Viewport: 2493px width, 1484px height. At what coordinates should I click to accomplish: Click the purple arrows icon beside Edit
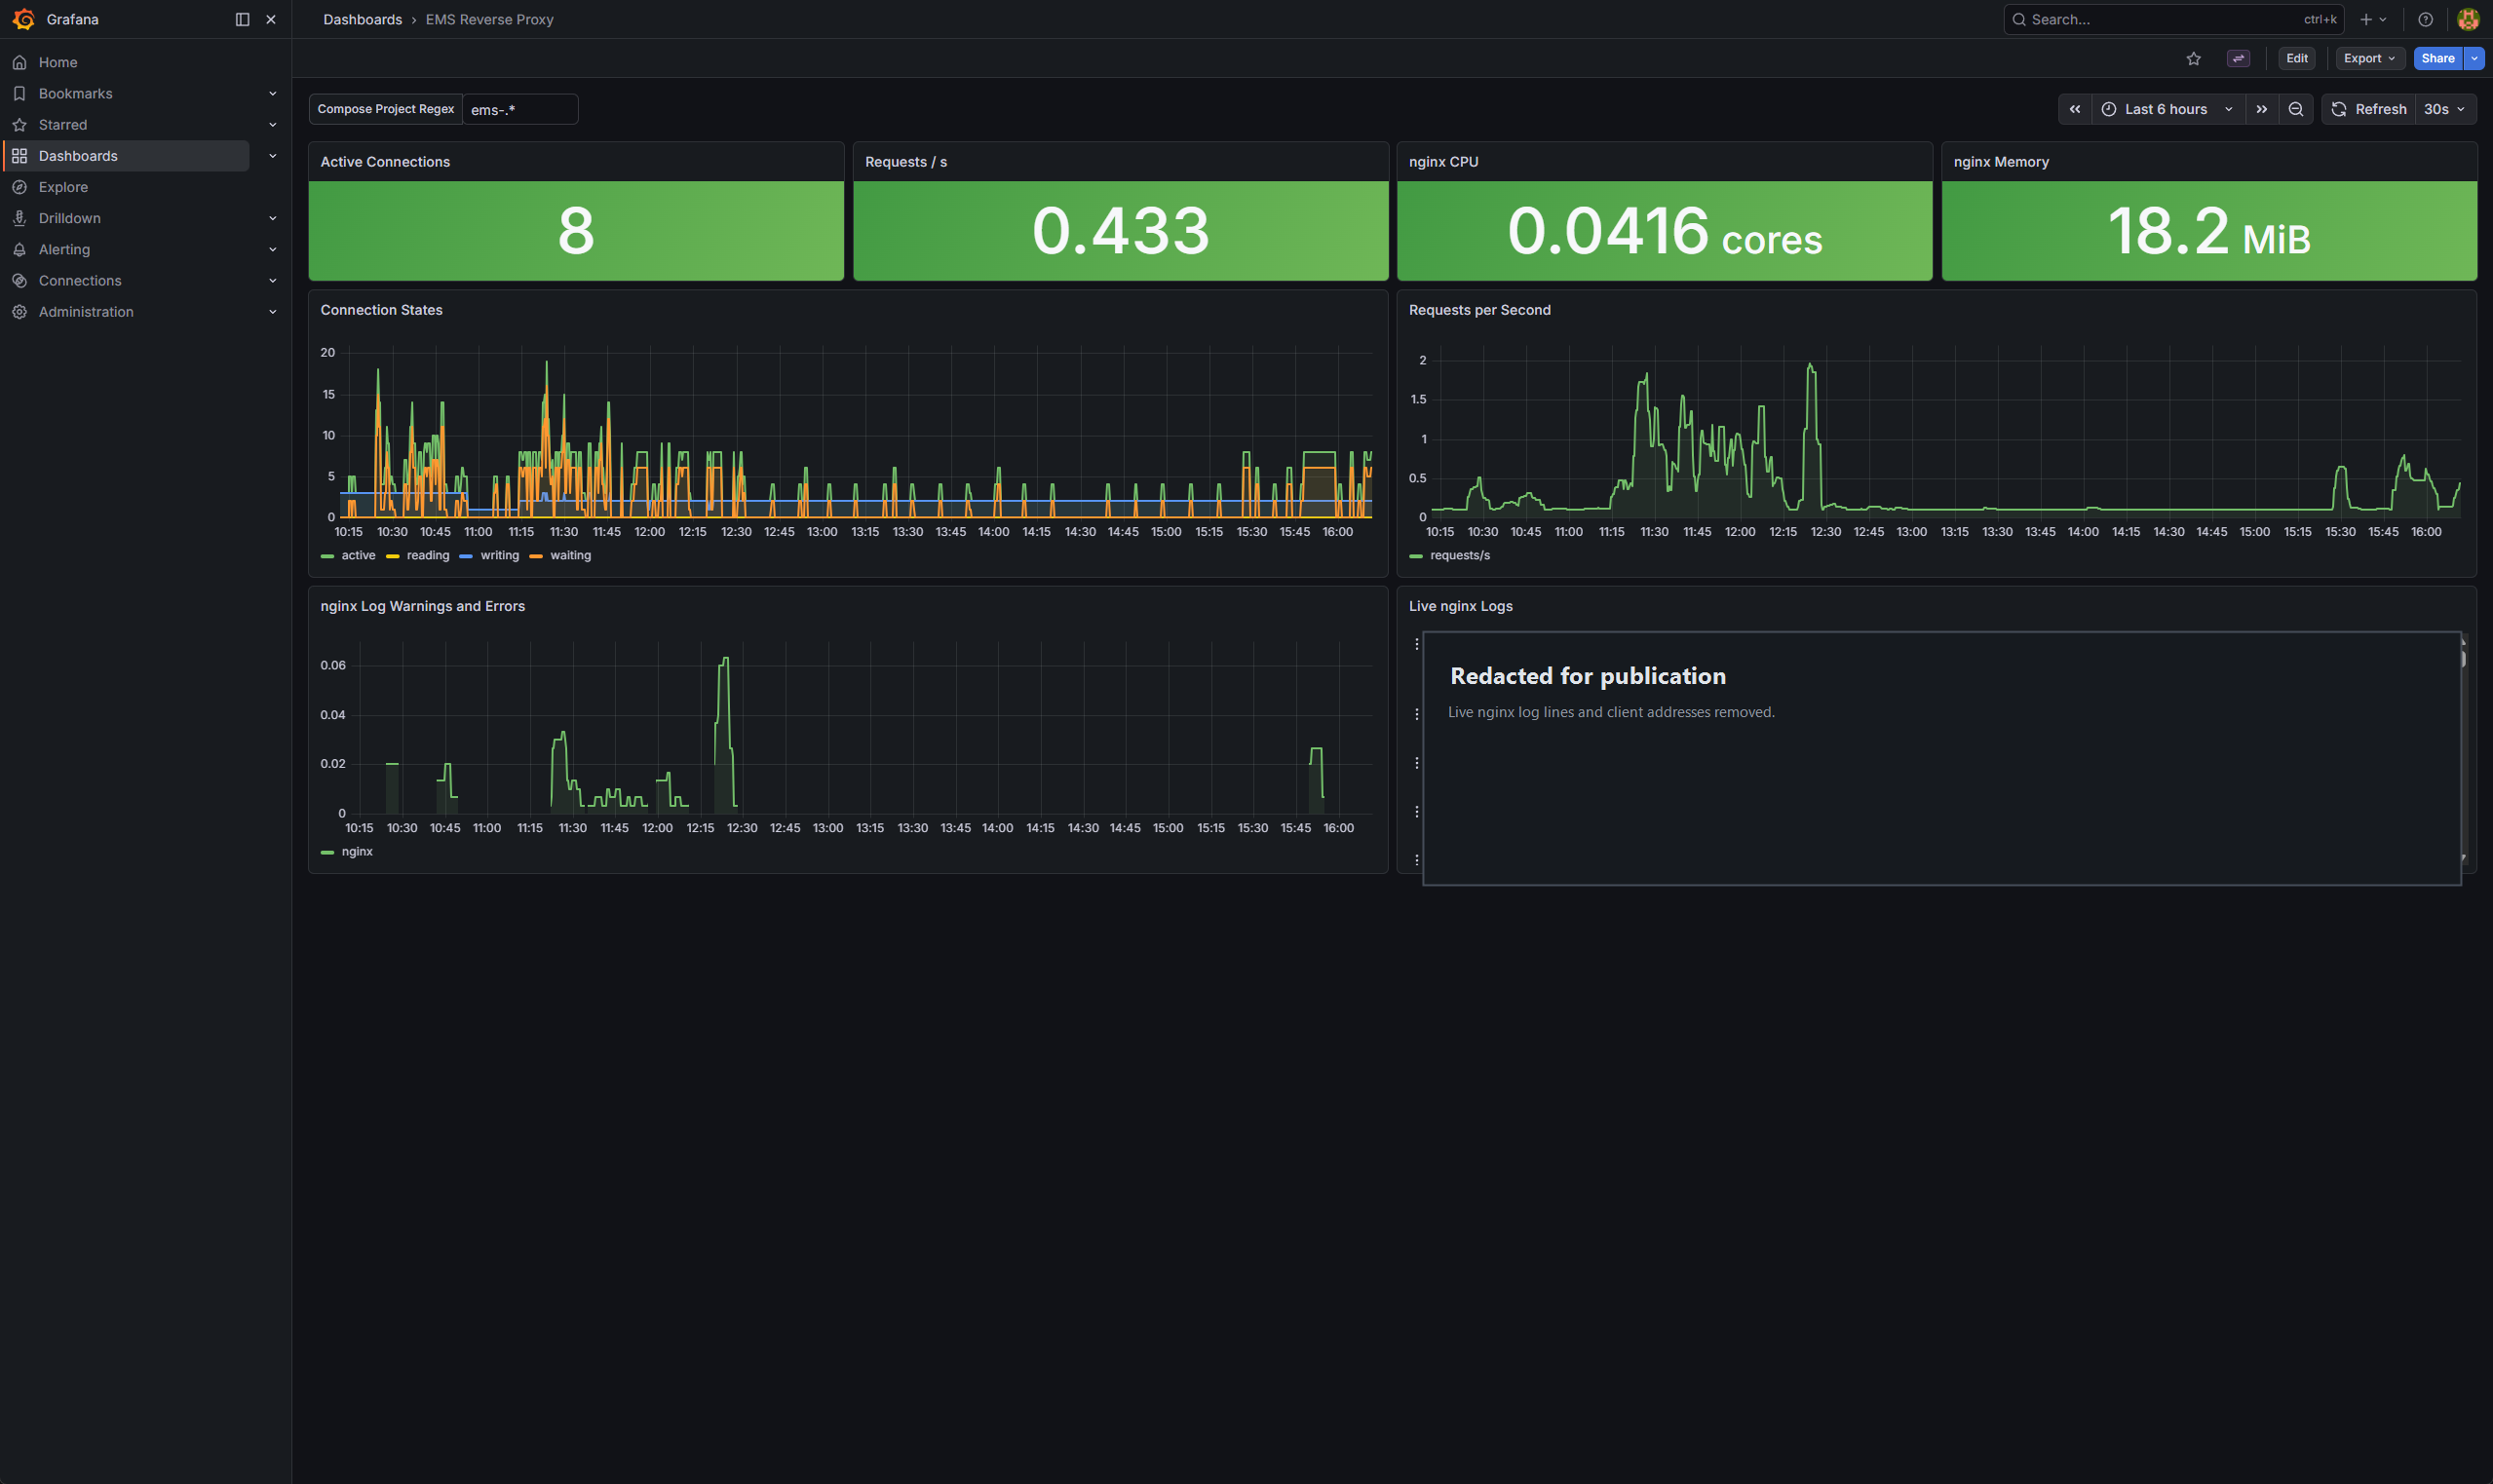point(2238,58)
